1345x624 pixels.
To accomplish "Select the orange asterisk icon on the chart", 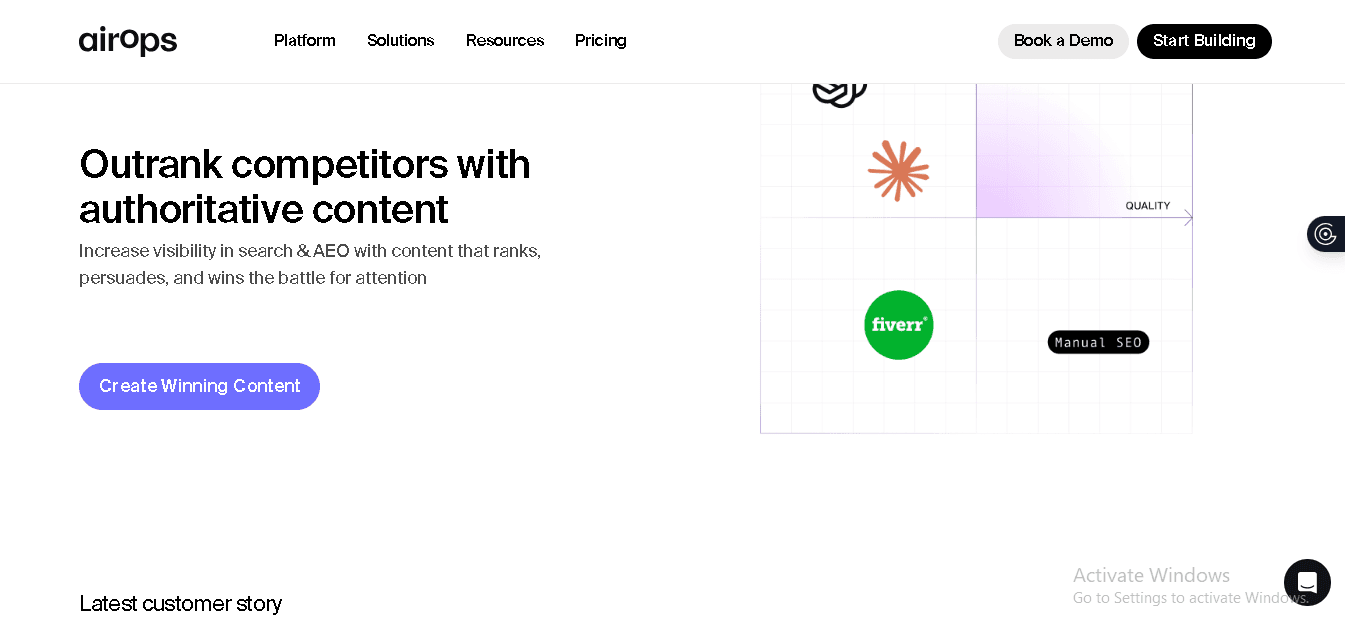I will pos(898,171).
